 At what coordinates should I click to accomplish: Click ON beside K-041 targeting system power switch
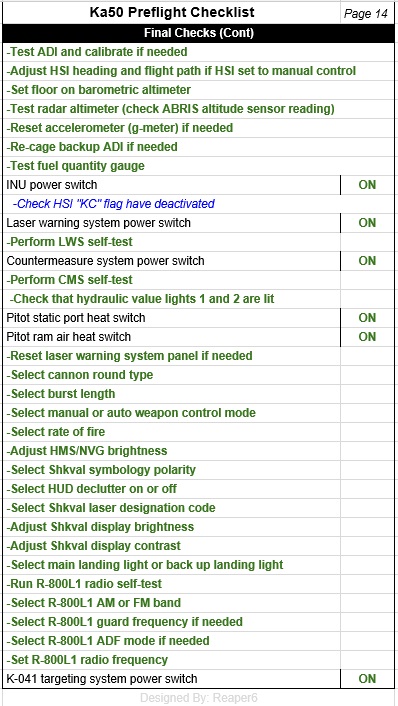click(x=367, y=679)
